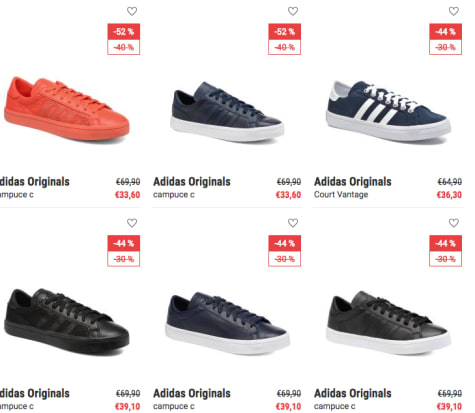
Task: Click €33,60 price under red sneaker
Action: (127, 195)
